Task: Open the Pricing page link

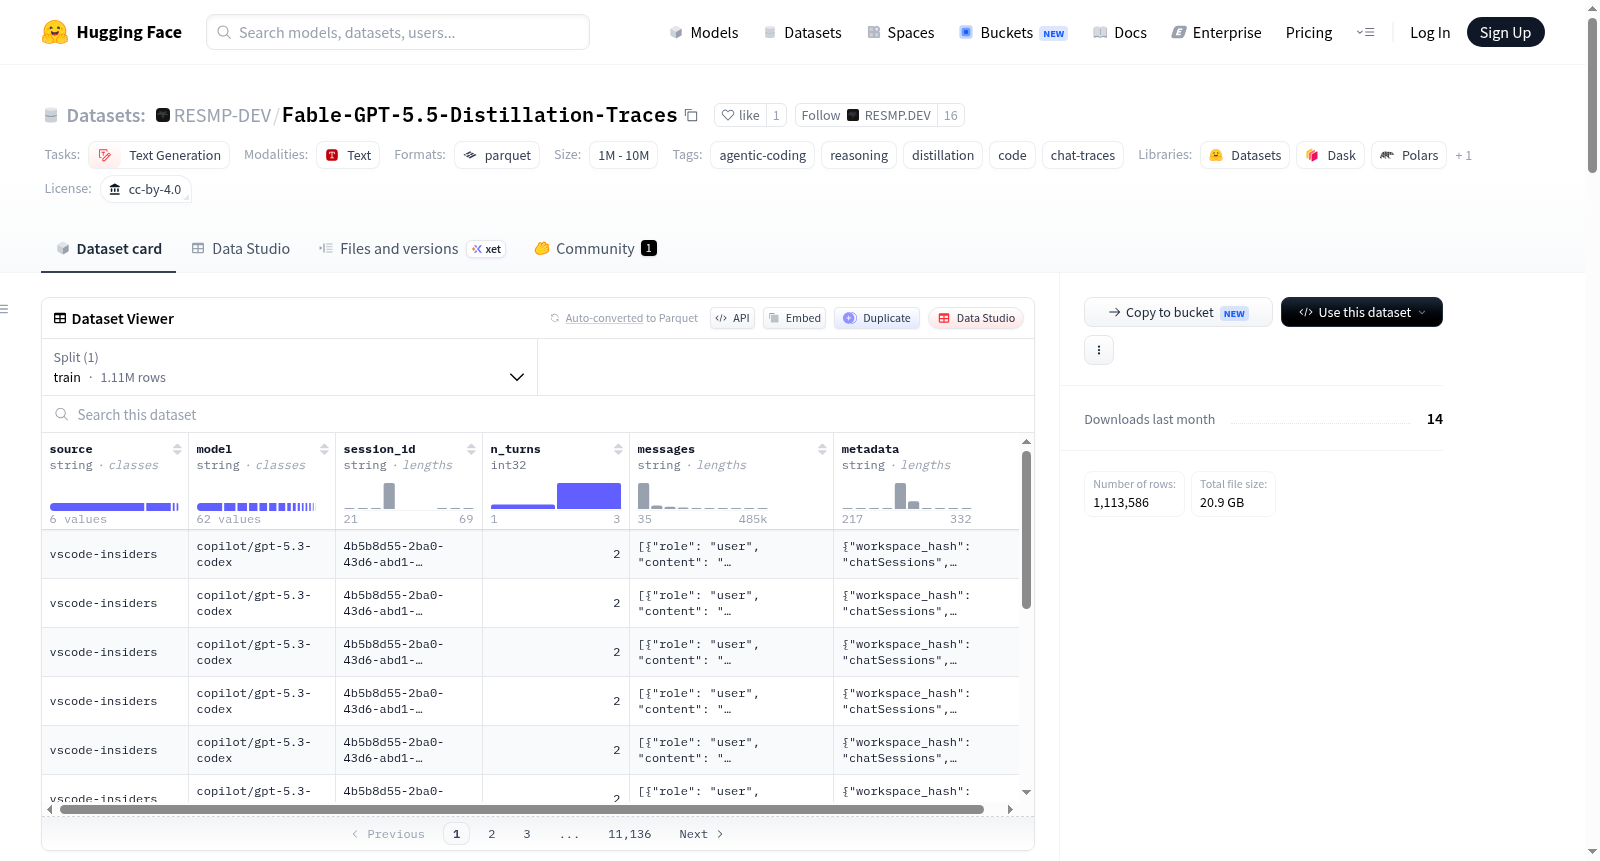Action: (x=1309, y=32)
